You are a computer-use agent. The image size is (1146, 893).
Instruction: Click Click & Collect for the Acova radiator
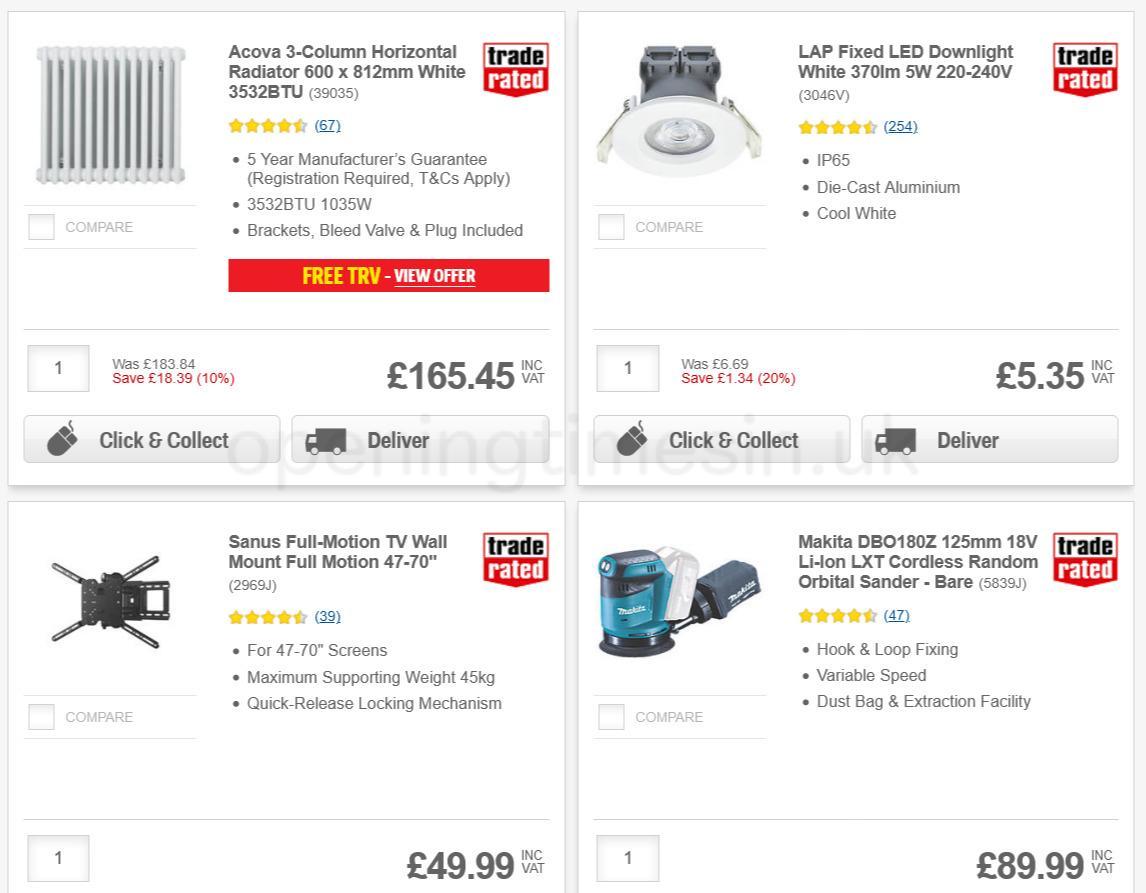[x=151, y=438]
